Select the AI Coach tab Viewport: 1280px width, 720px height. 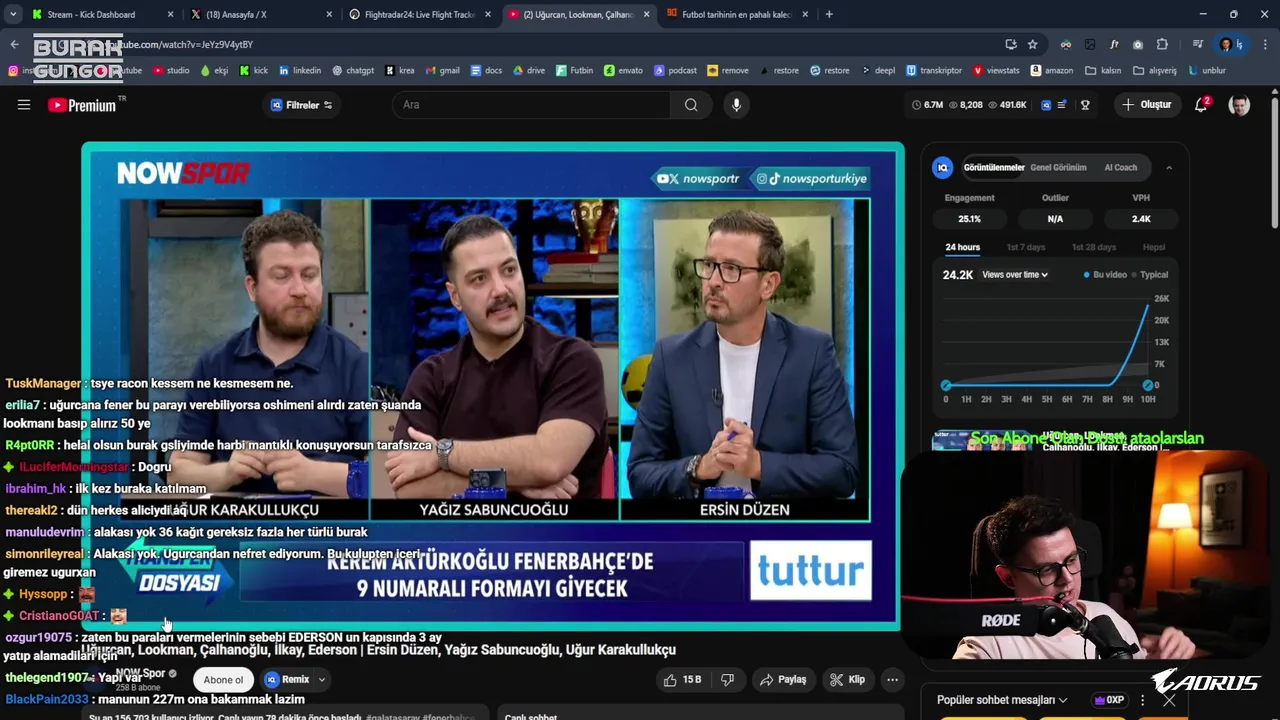point(1120,168)
